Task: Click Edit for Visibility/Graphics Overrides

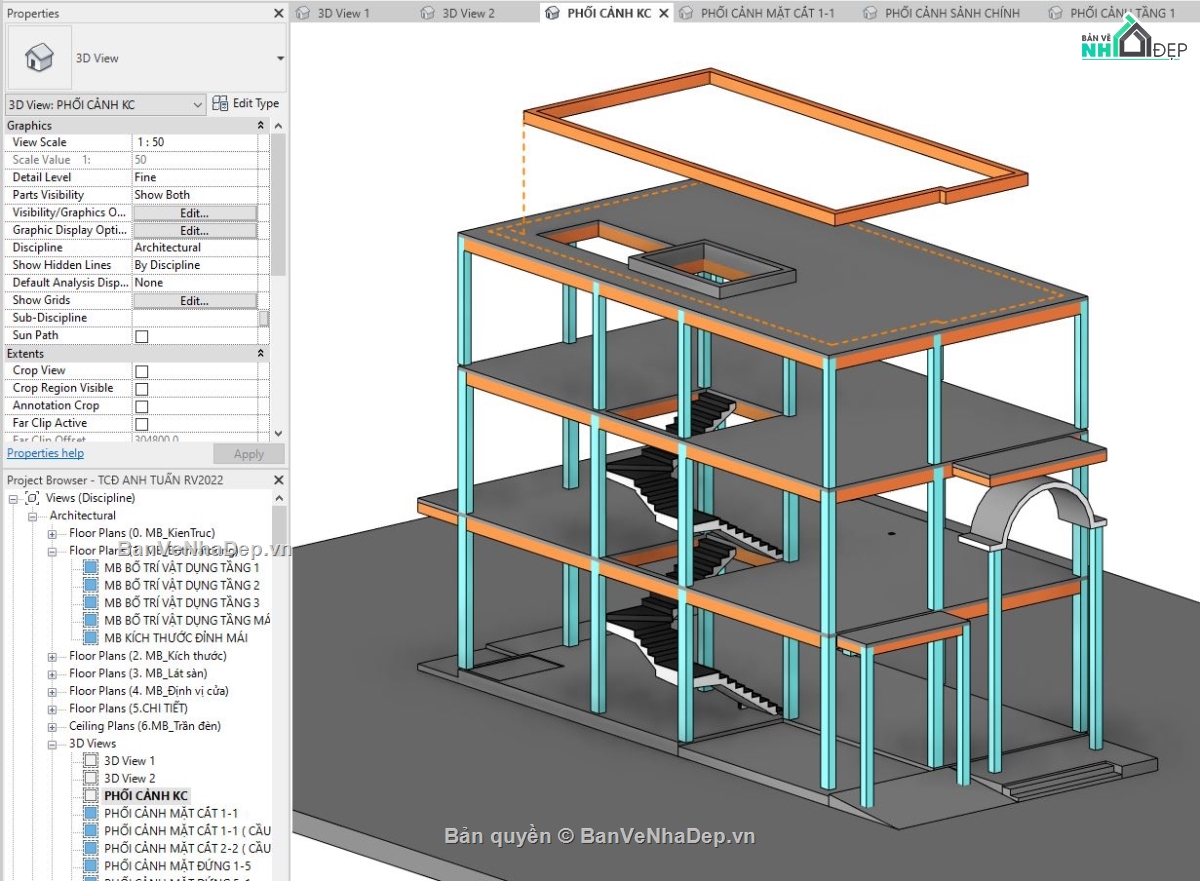Action: pos(196,212)
